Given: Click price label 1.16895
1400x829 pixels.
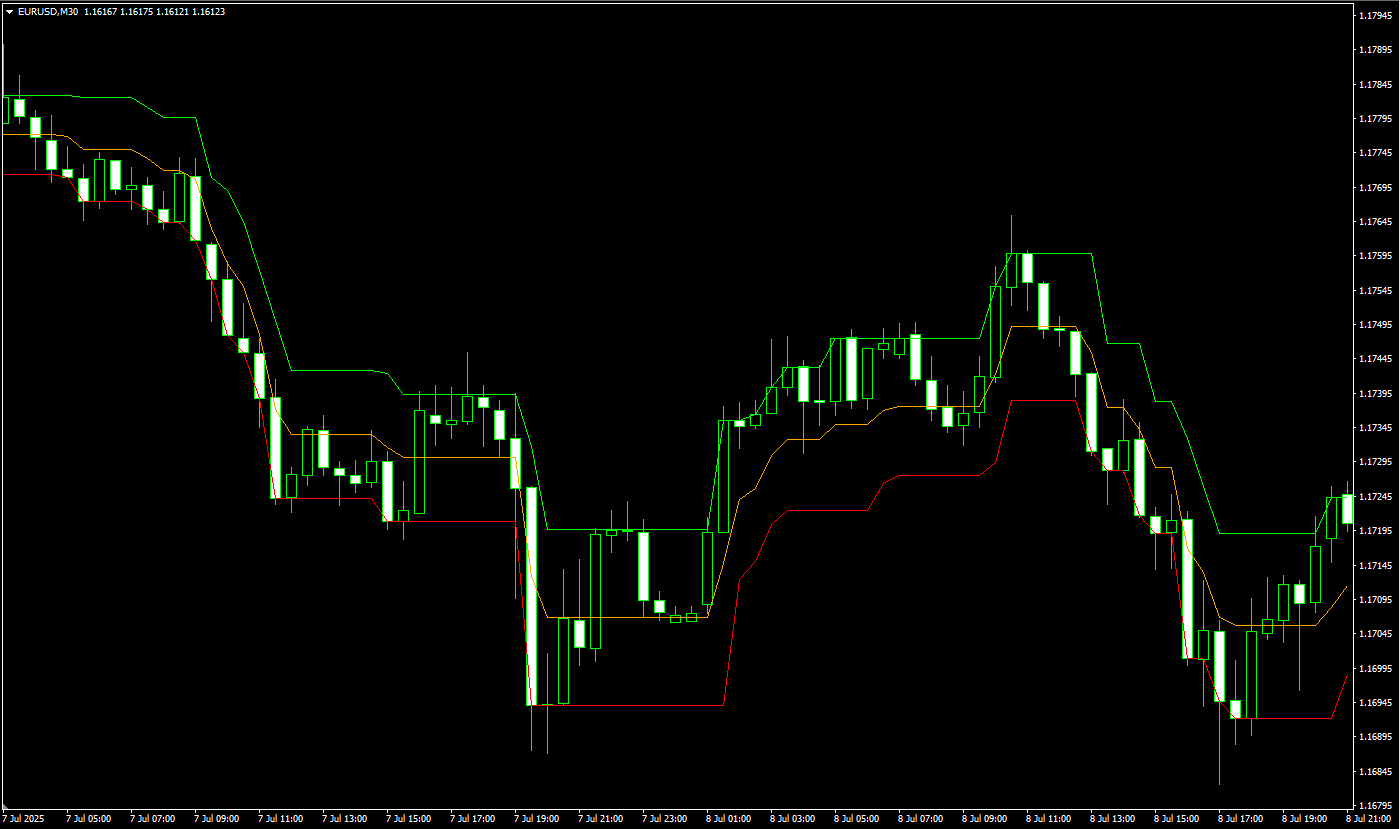Looking at the screenshot, I should click(1376, 737).
